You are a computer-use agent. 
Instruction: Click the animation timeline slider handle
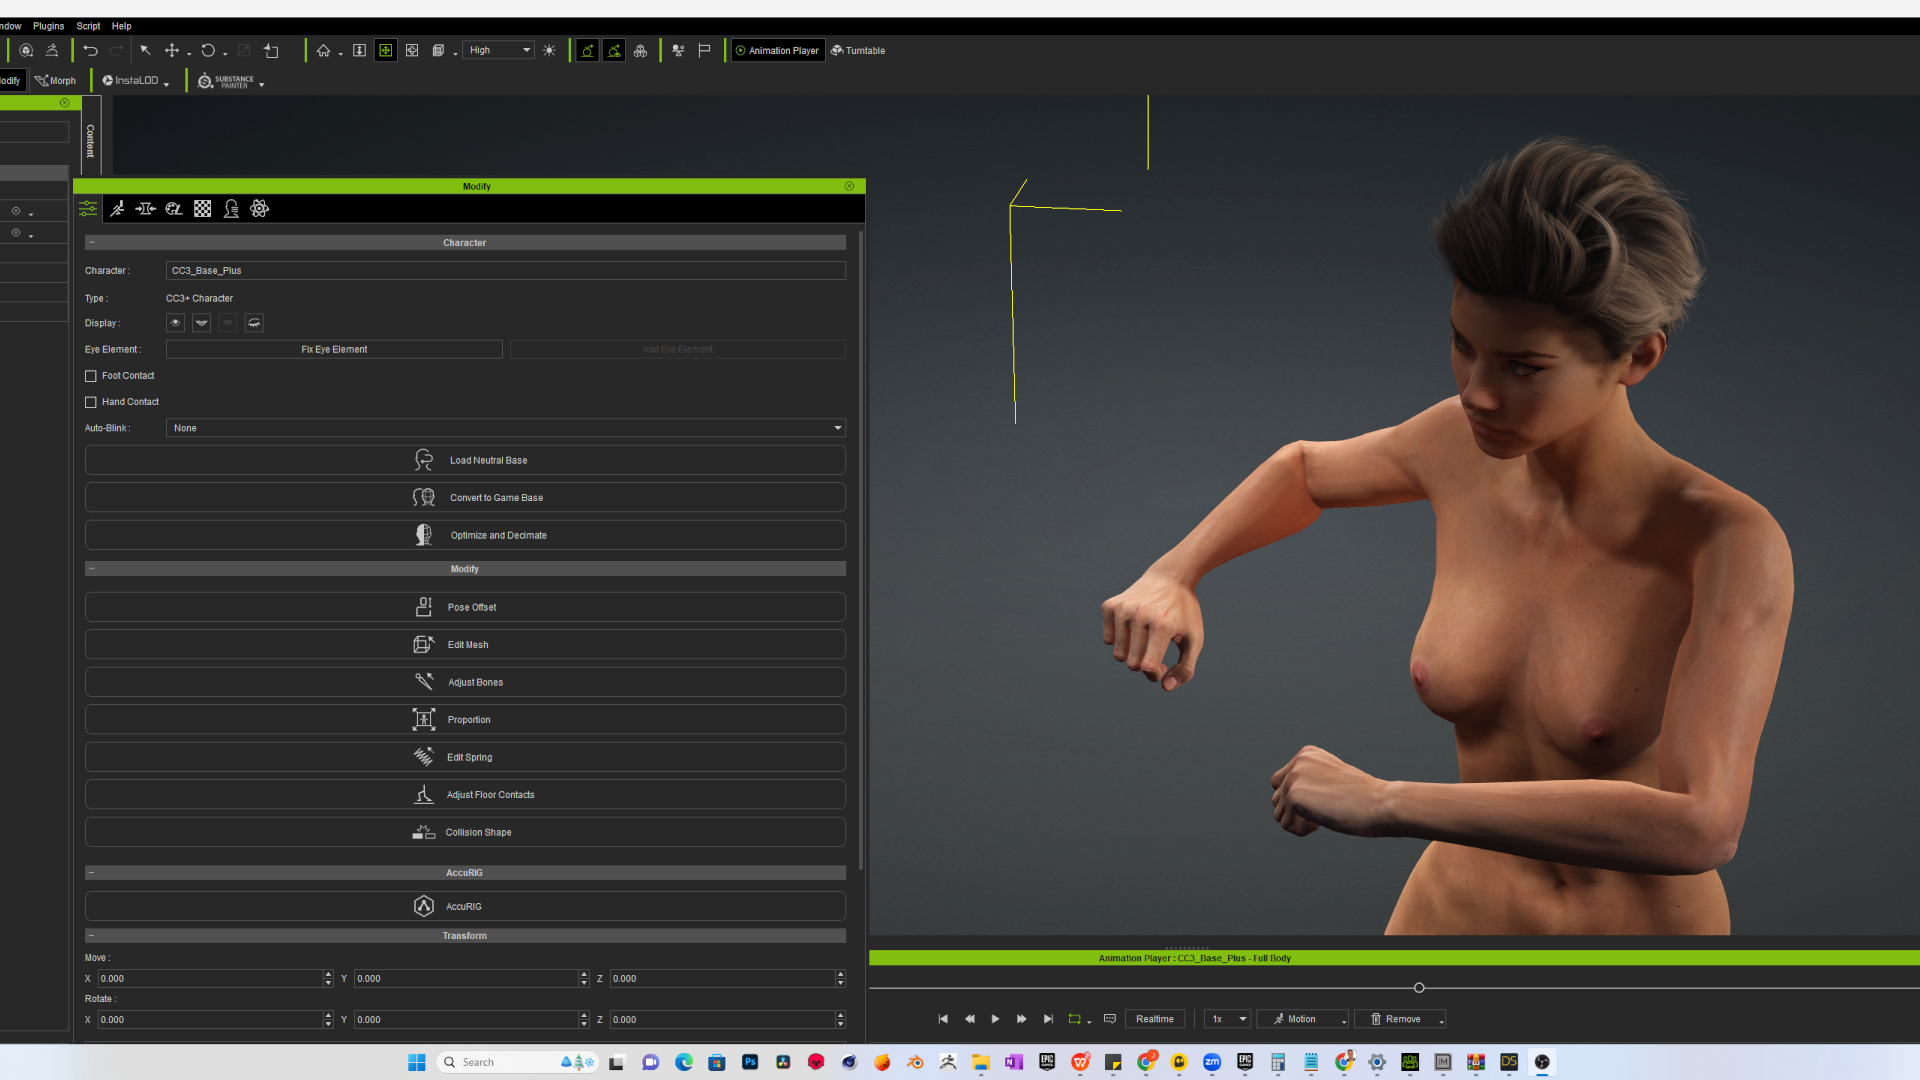pyautogui.click(x=1419, y=988)
